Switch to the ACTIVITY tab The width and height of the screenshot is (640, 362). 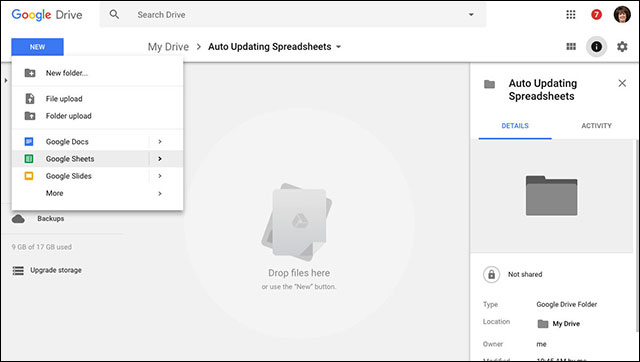596,126
